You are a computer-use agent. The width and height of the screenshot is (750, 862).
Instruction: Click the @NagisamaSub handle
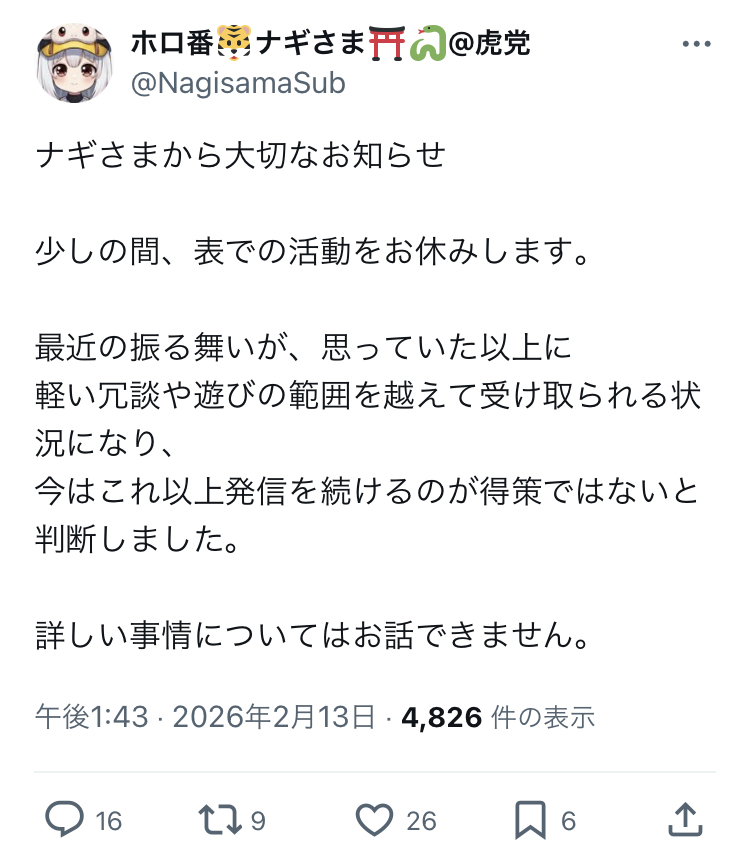[x=238, y=83]
